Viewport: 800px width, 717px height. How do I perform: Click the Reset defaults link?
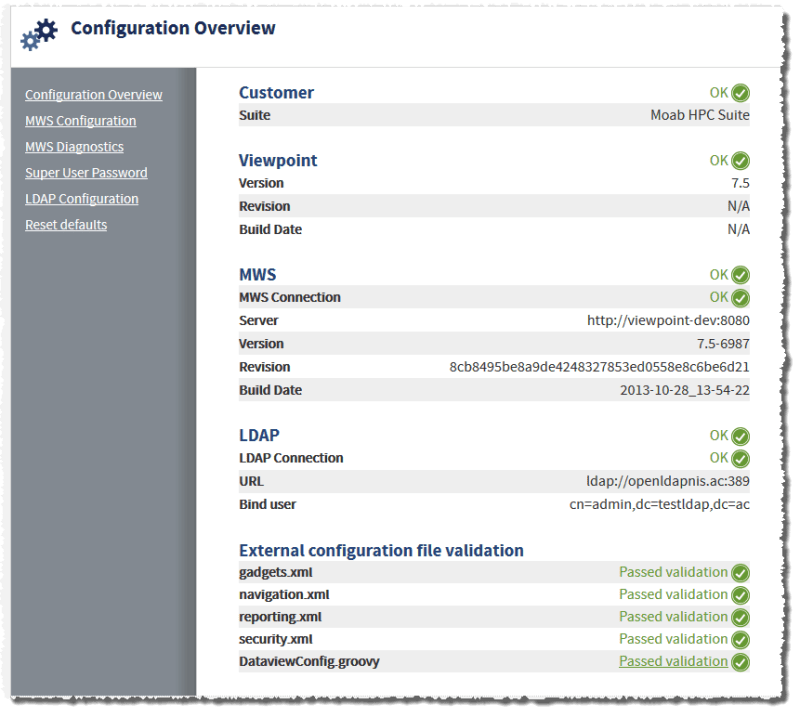click(x=66, y=225)
